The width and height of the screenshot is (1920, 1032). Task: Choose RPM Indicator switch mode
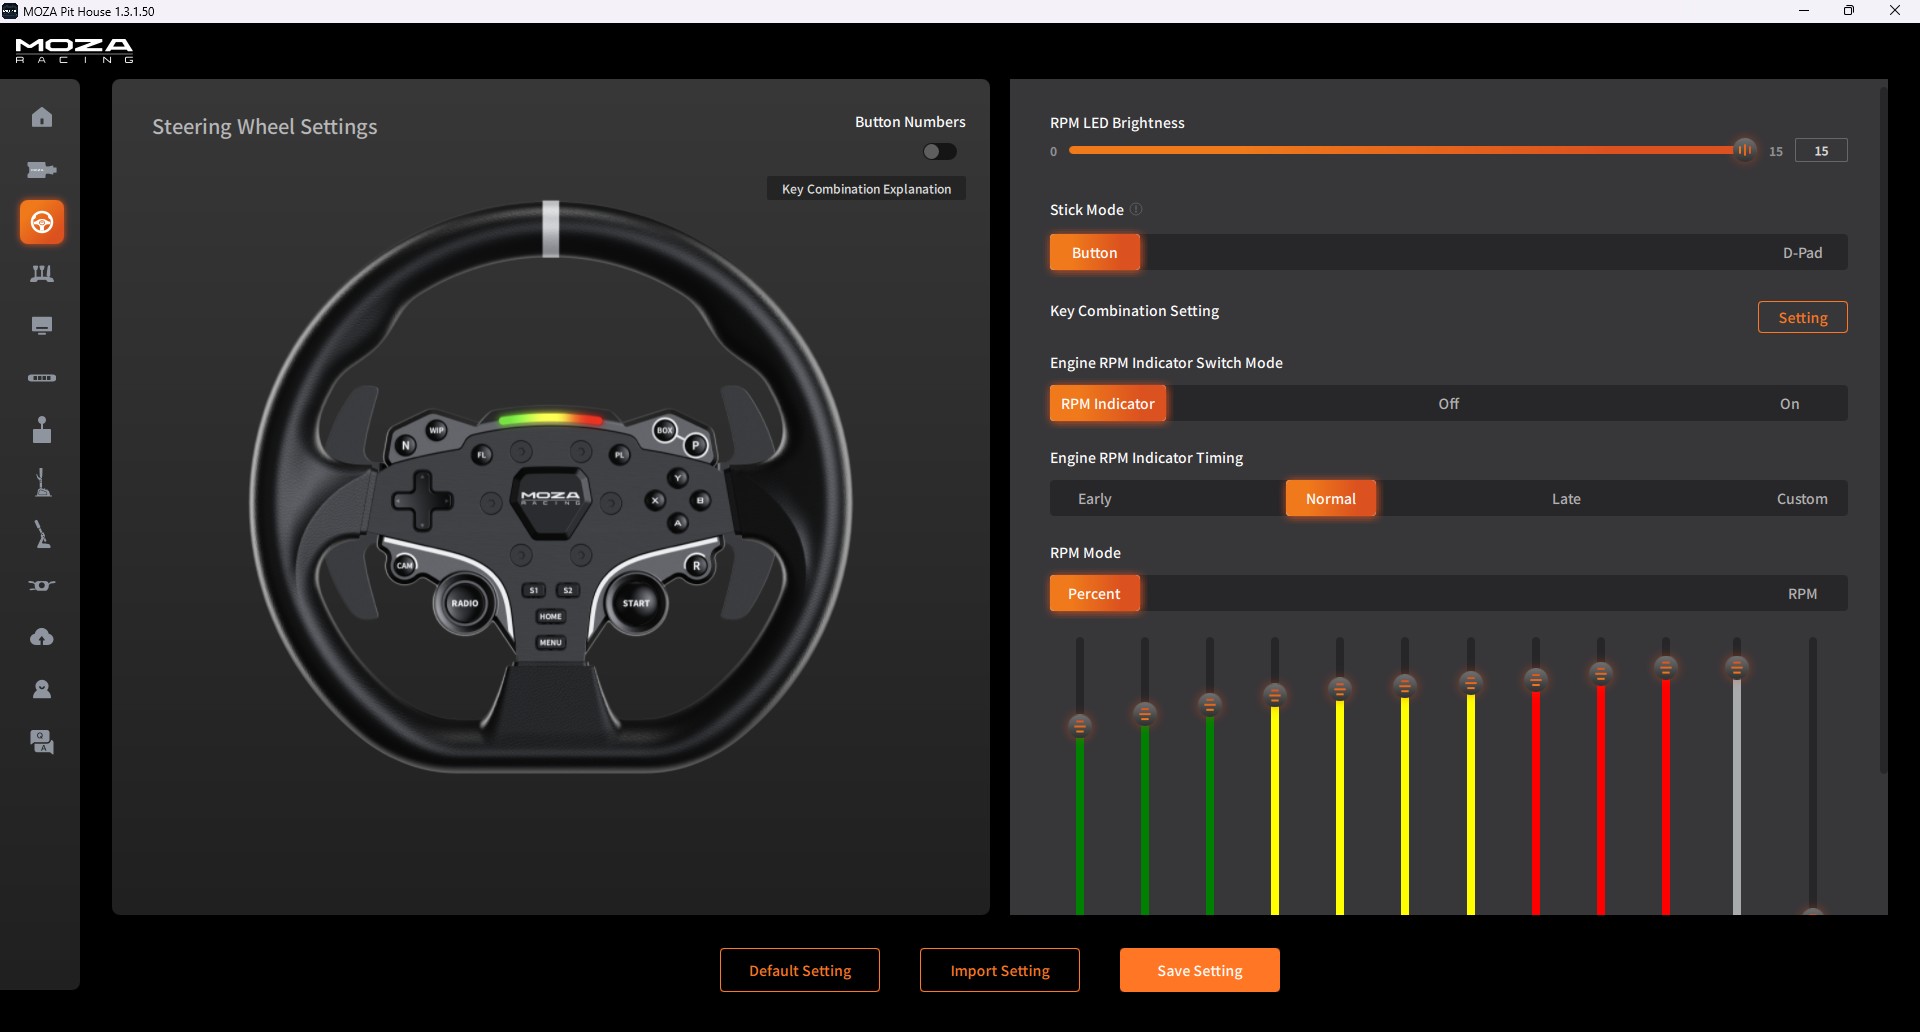[1108, 404]
